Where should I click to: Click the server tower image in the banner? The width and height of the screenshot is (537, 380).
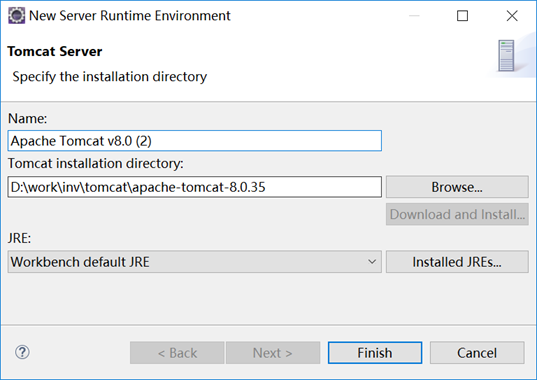[506, 55]
